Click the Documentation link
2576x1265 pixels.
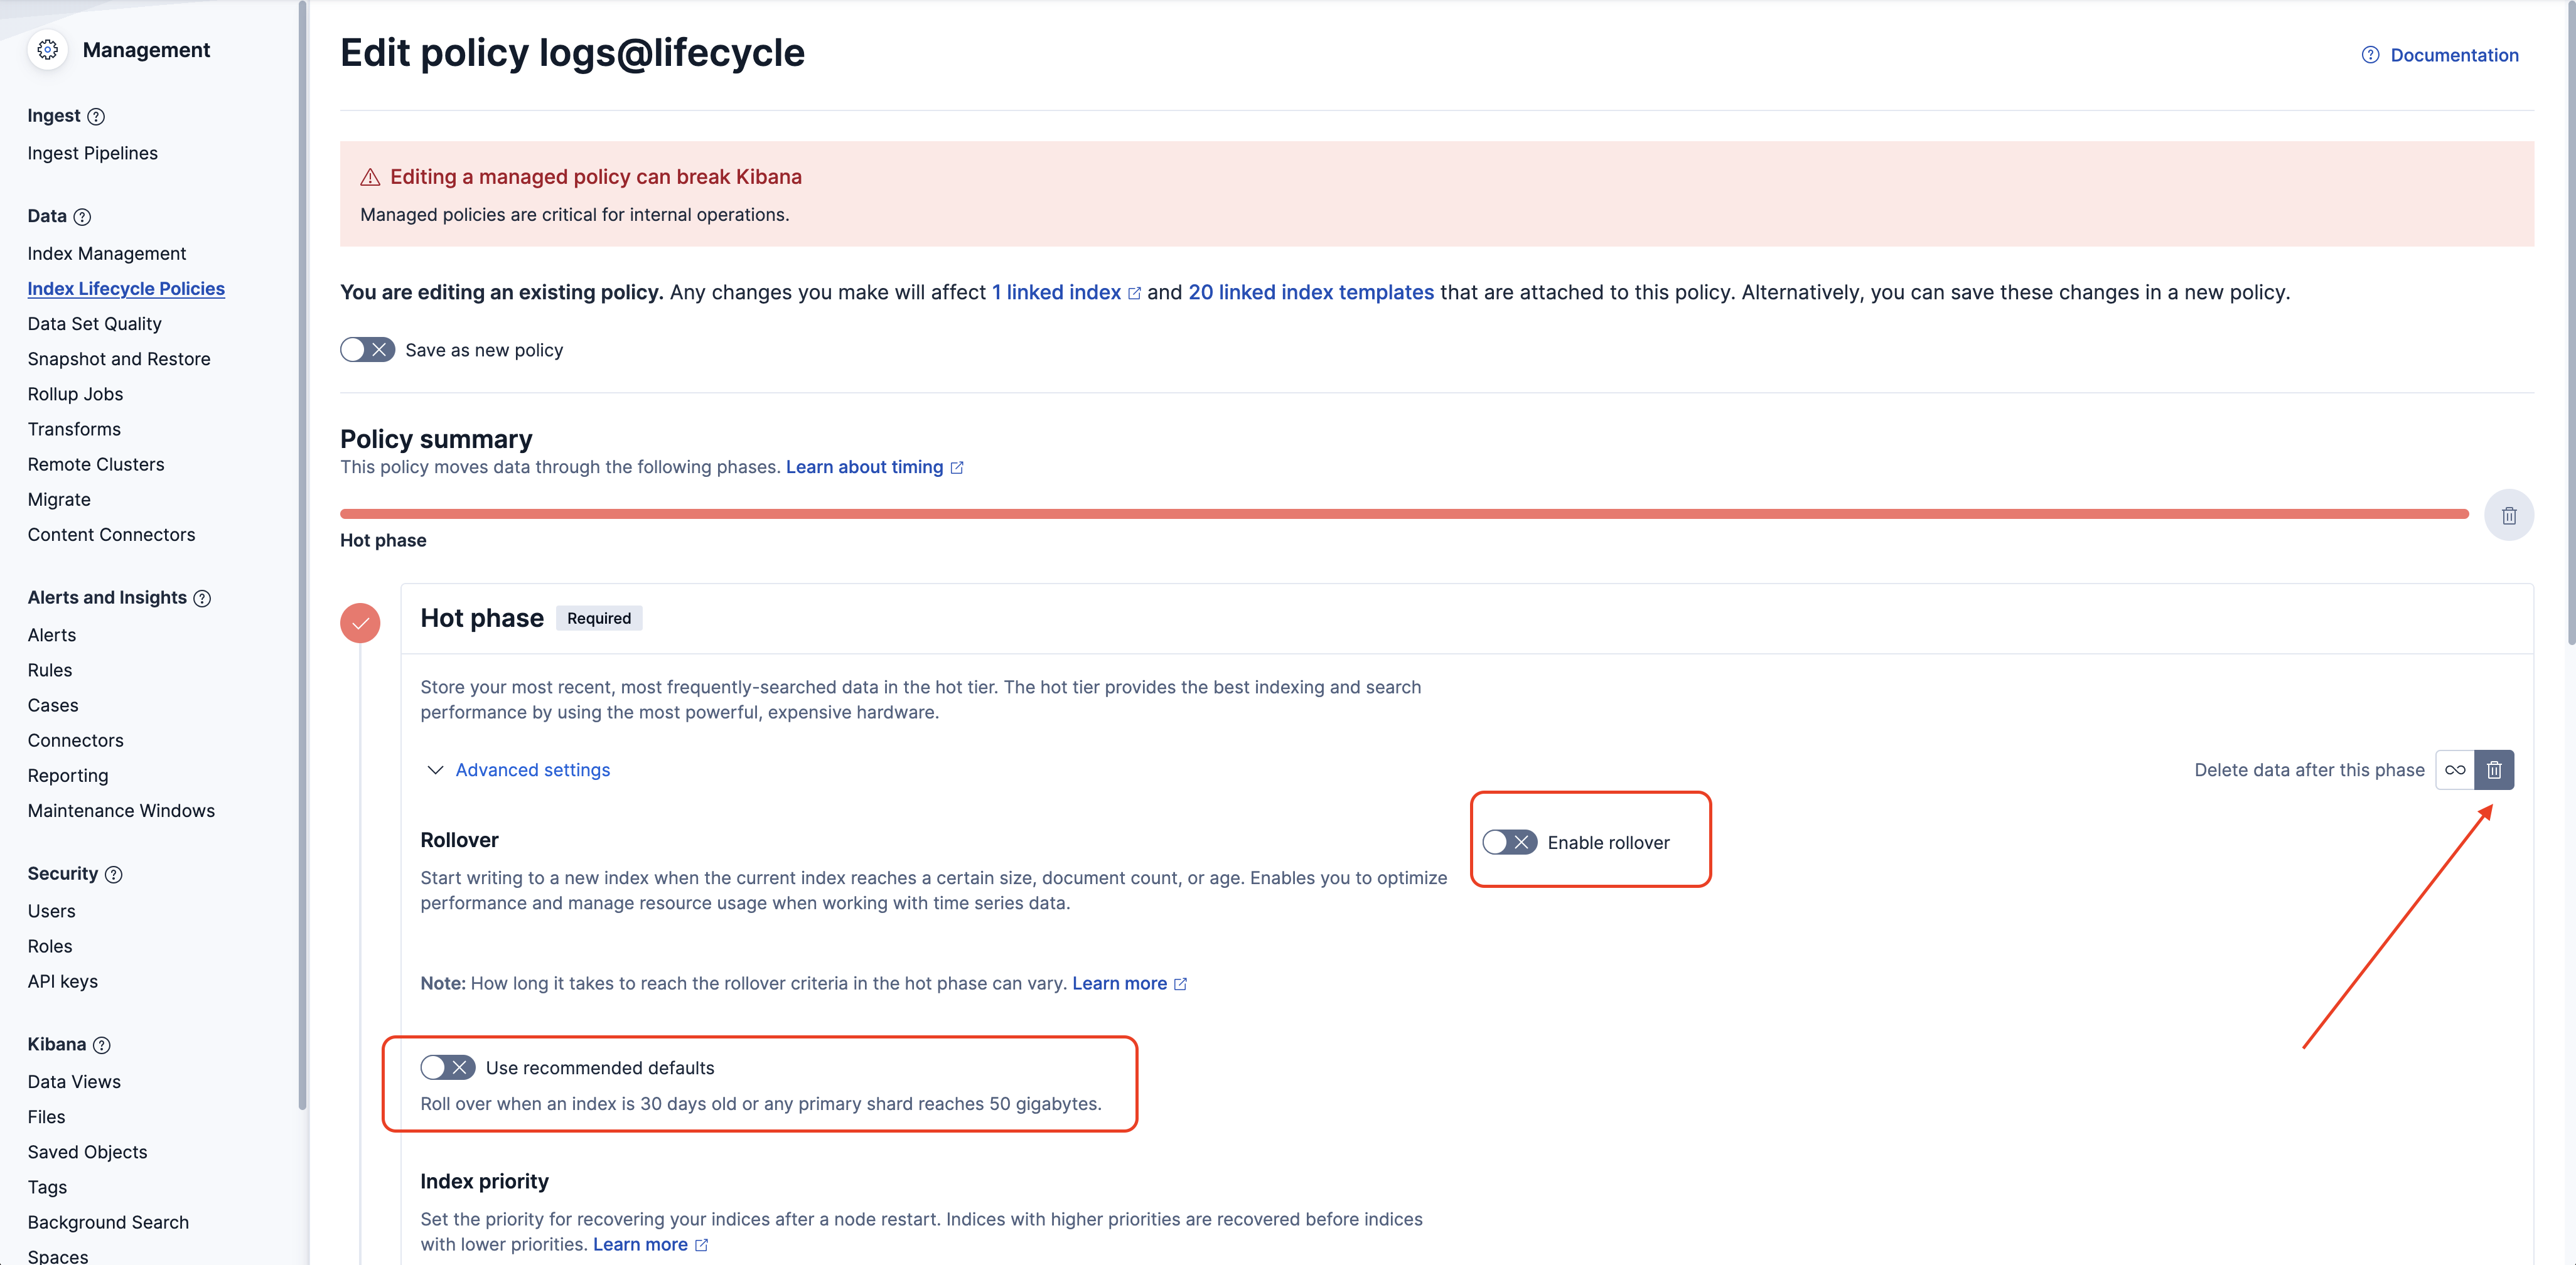pos(2454,55)
